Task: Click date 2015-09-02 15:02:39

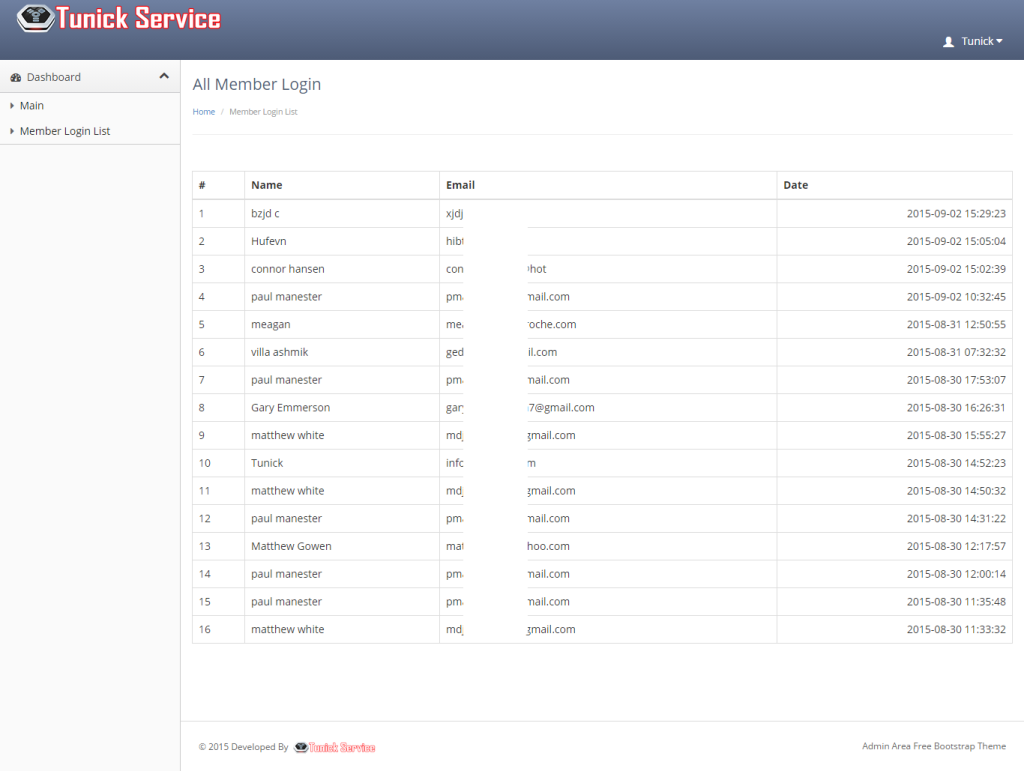Action: (x=956, y=269)
